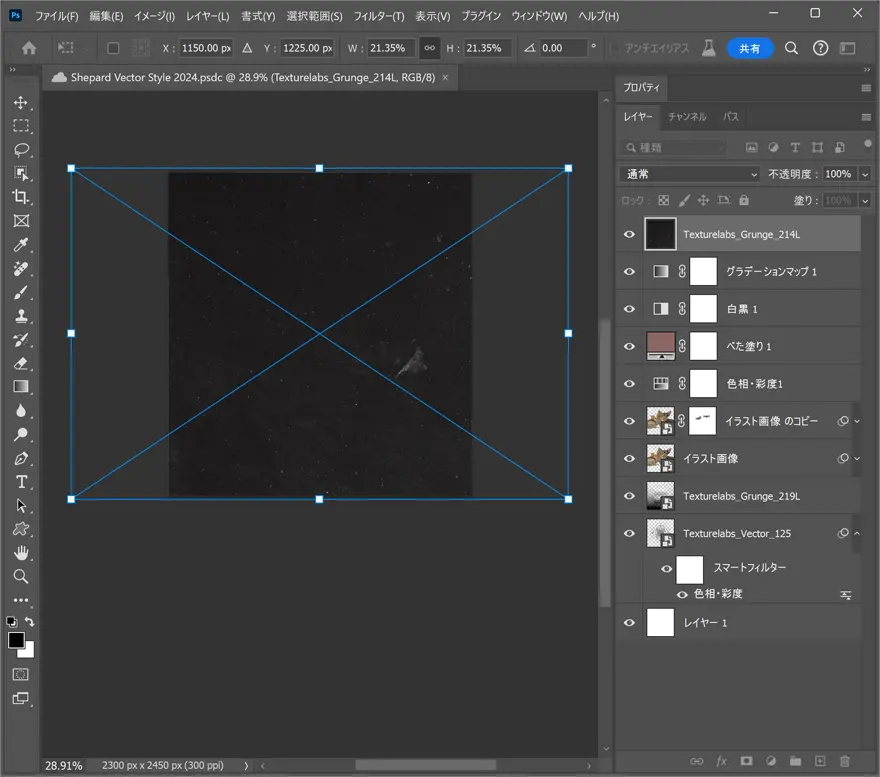
Task: Click the home icon in options bar
Action: click(29, 48)
